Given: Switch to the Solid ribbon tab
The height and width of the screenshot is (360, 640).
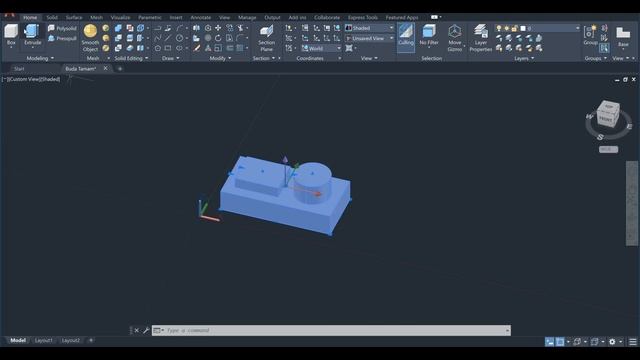Looking at the screenshot, I should tap(52, 17).
